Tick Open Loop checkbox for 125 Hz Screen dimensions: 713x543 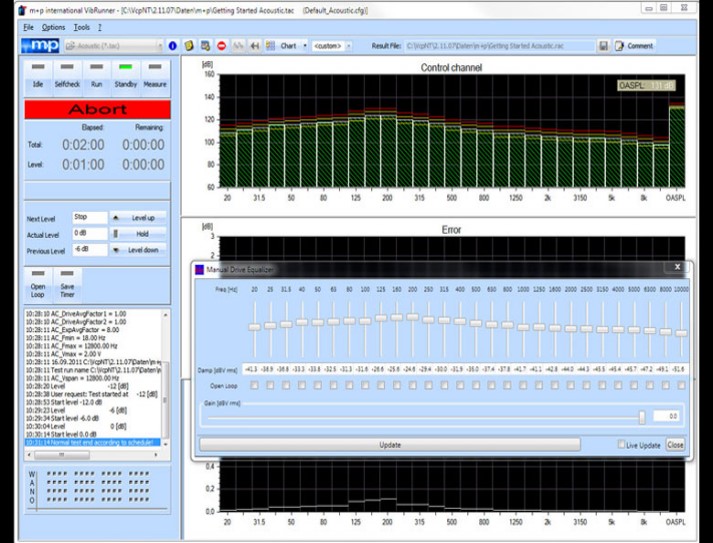[381, 385]
